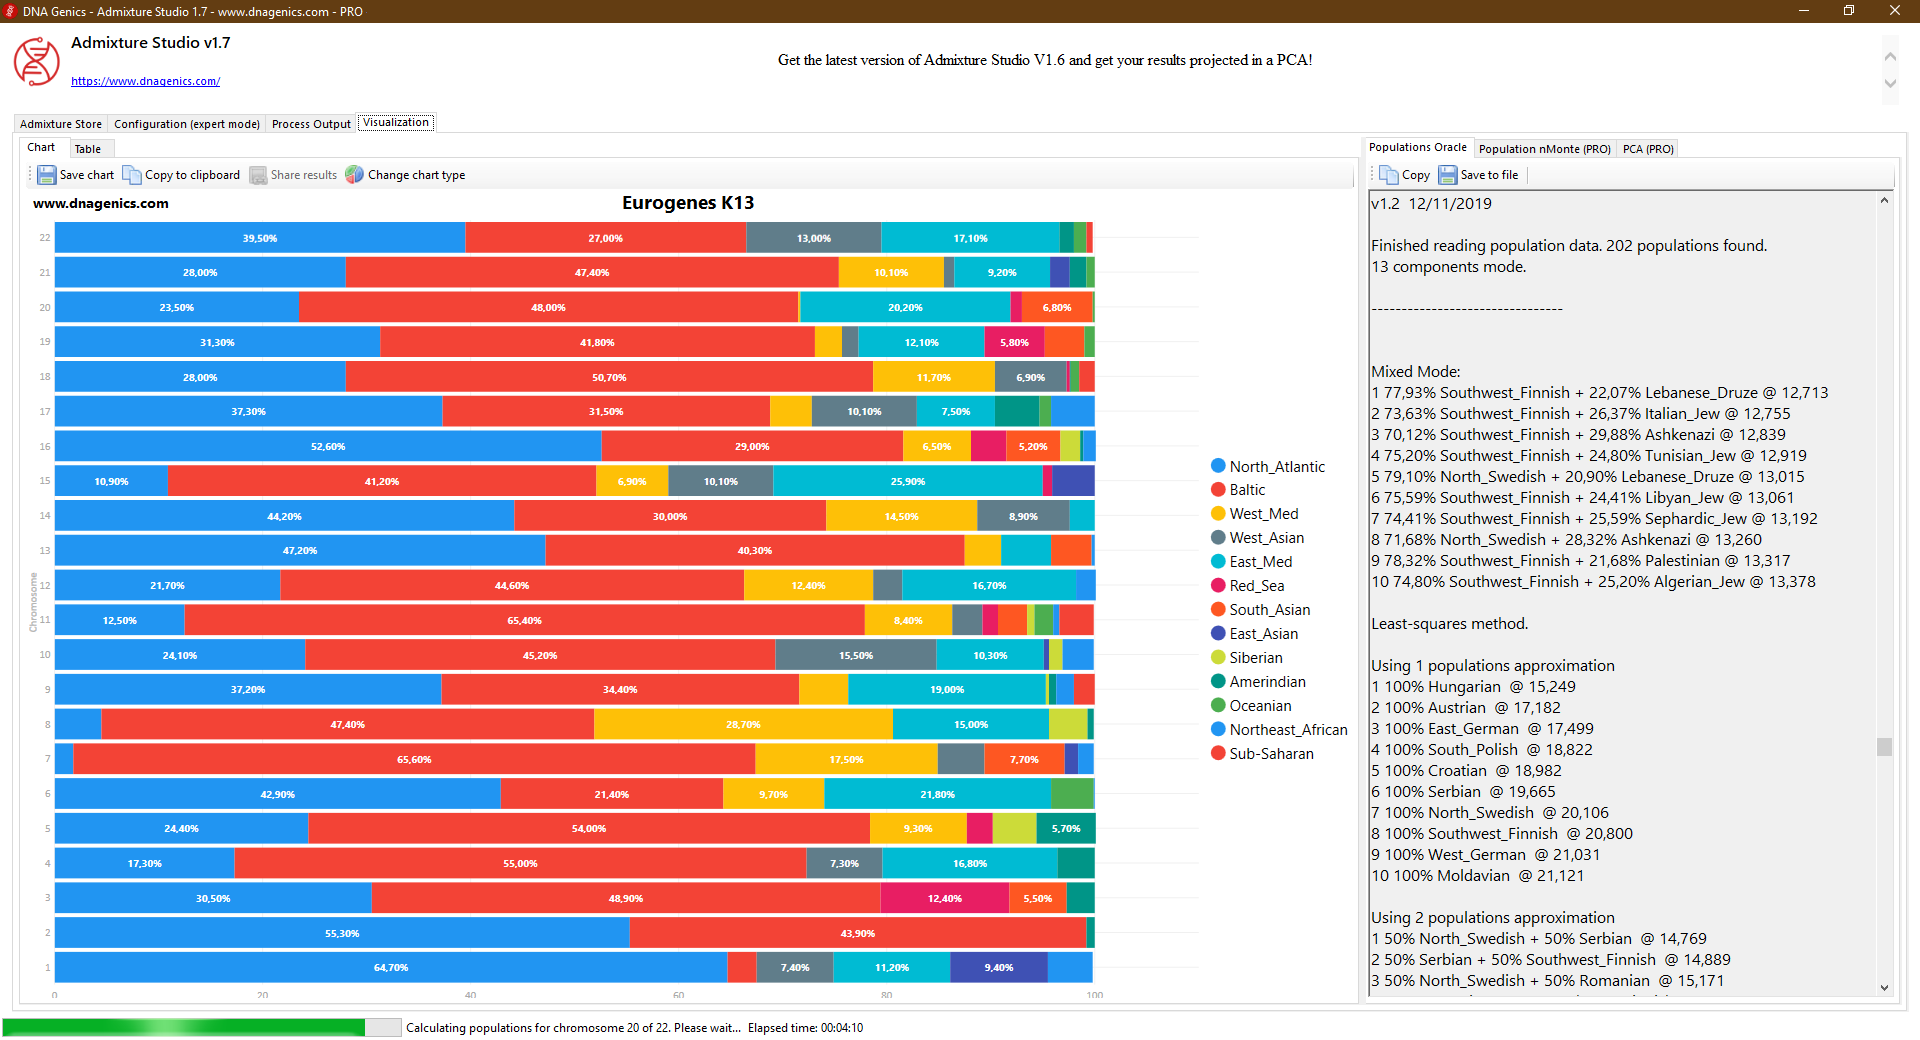The height and width of the screenshot is (1040, 1920).
Task: Click the Configuration (expert mode) tab
Action: pos(186,123)
